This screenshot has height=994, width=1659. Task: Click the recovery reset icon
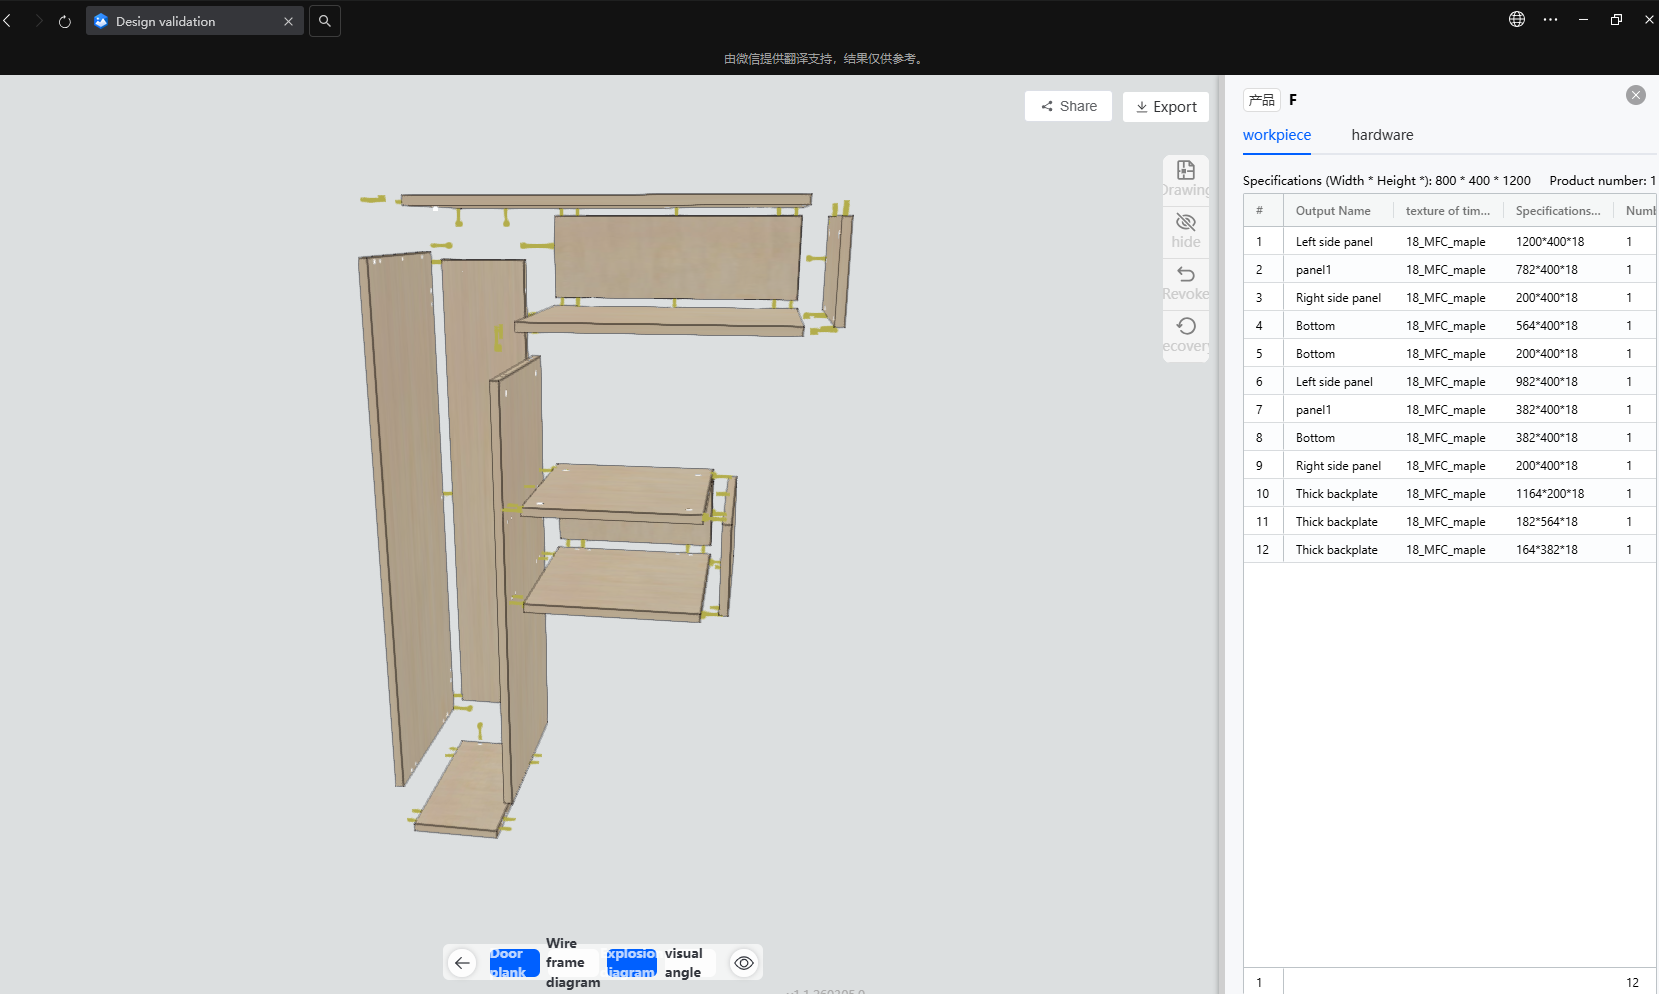tap(1186, 326)
